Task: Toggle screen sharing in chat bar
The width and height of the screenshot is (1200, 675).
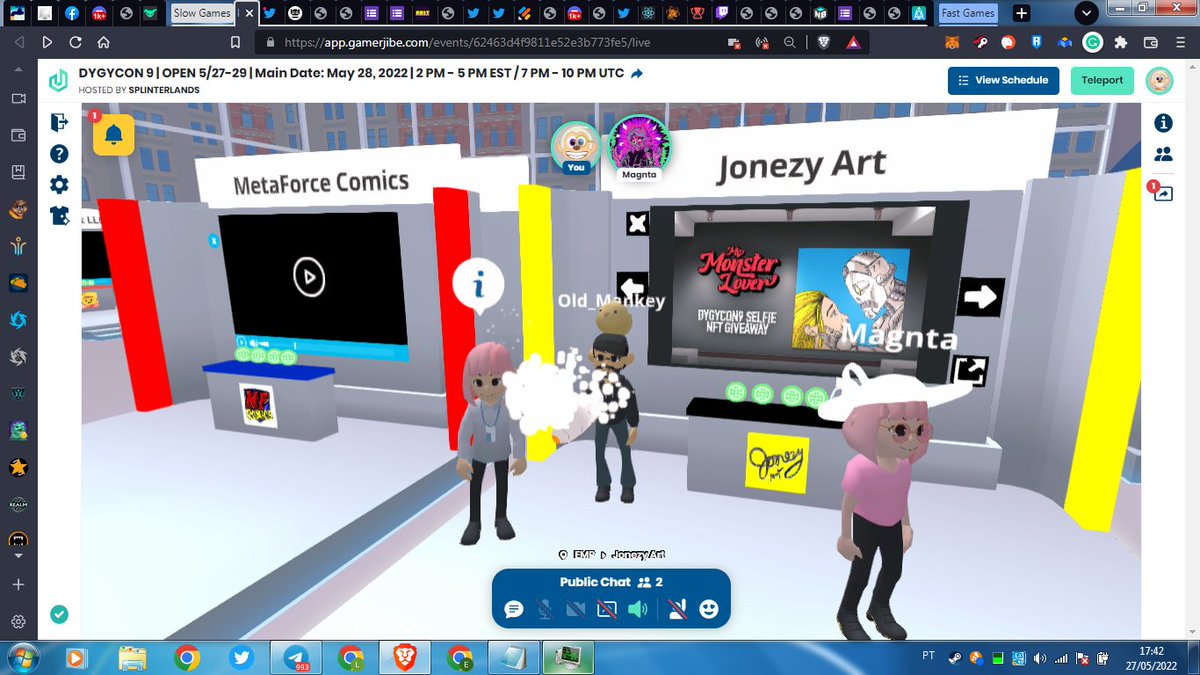Action: point(606,609)
